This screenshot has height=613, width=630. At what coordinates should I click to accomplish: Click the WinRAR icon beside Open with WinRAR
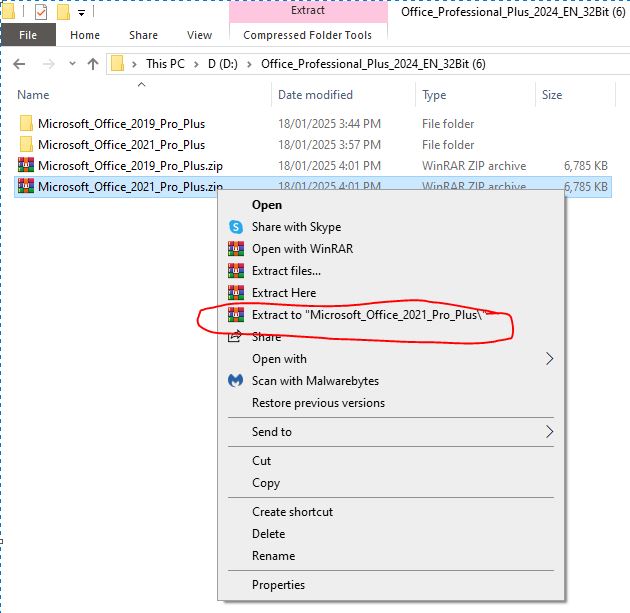[x=236, y=249]
